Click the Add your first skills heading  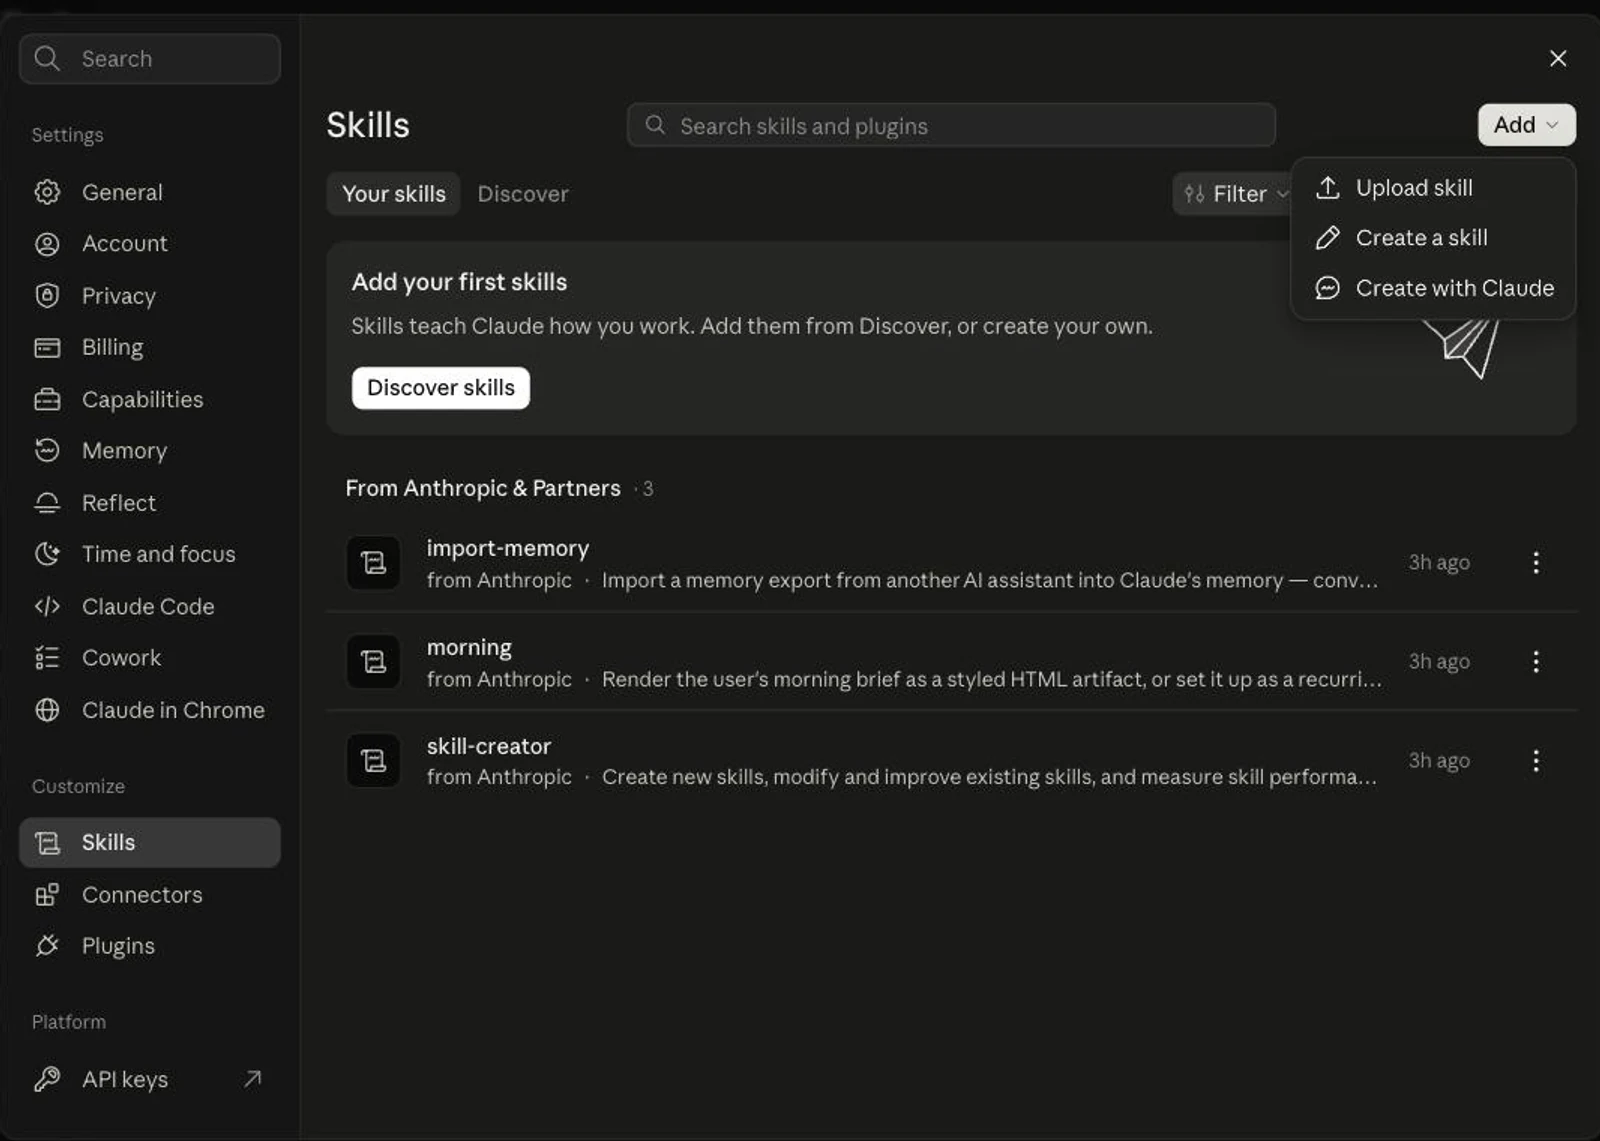pyautogui.click(x=459, y=282)
